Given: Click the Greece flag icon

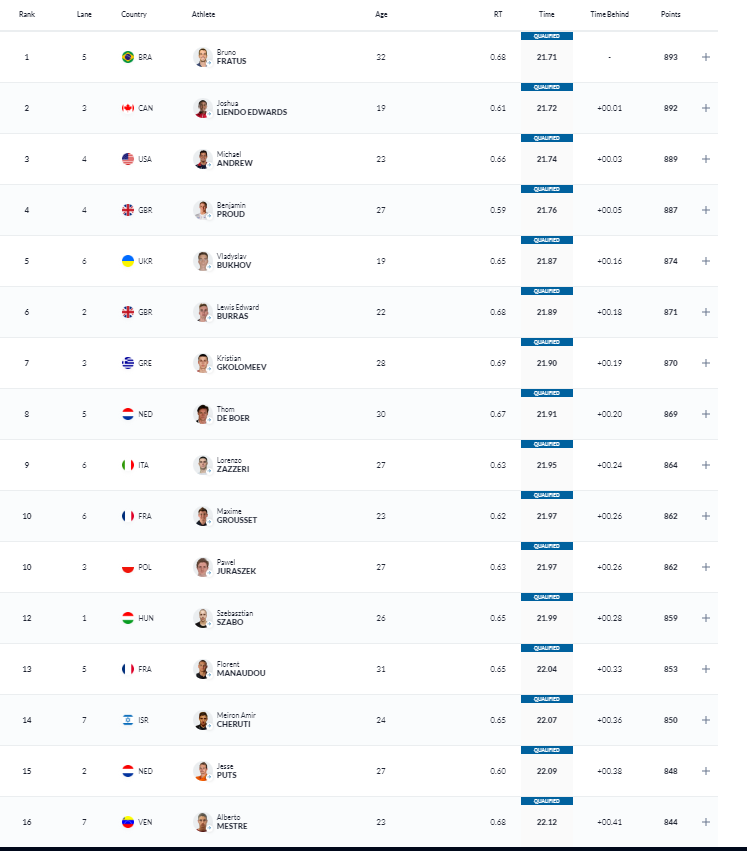Looking at the screenshot, I should point(127,363).
